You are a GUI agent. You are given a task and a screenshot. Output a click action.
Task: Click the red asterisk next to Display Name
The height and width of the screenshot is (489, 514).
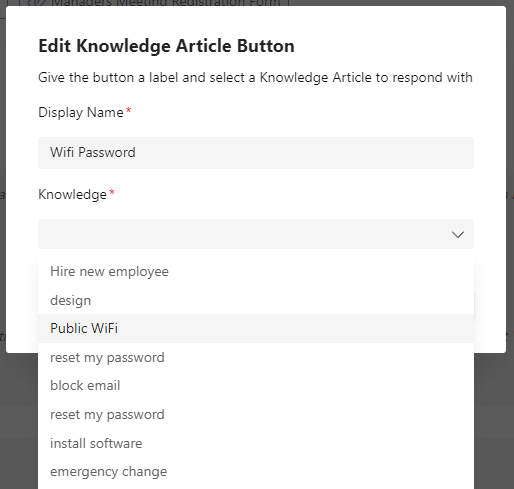coord(128,110)
